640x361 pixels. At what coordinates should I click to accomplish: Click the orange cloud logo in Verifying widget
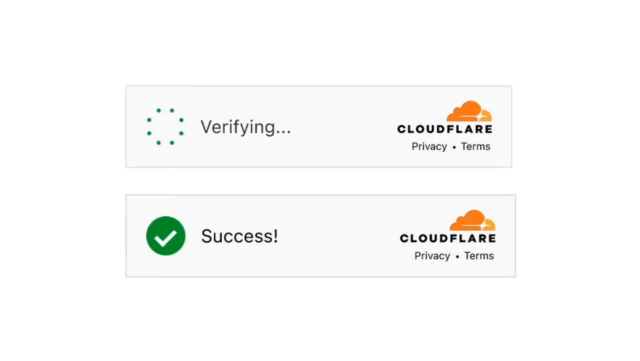(x=469, y=111)
